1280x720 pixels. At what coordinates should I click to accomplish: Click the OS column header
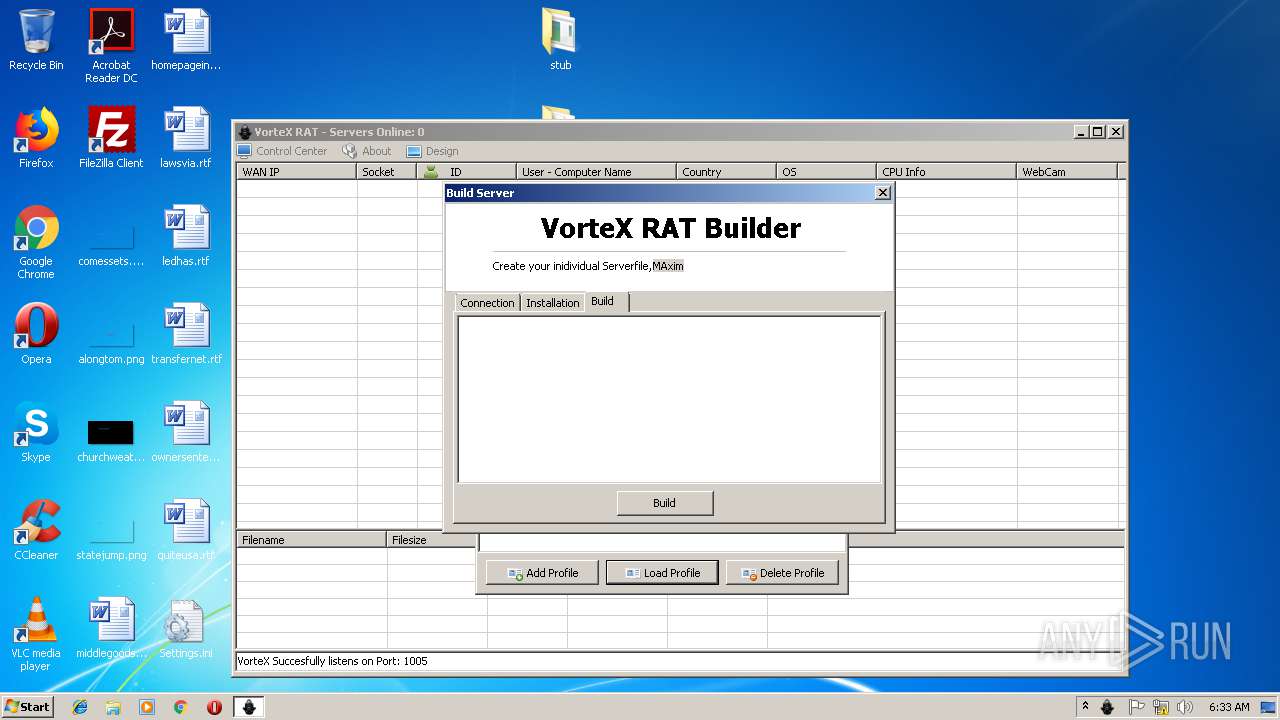(x=827, y=172)
